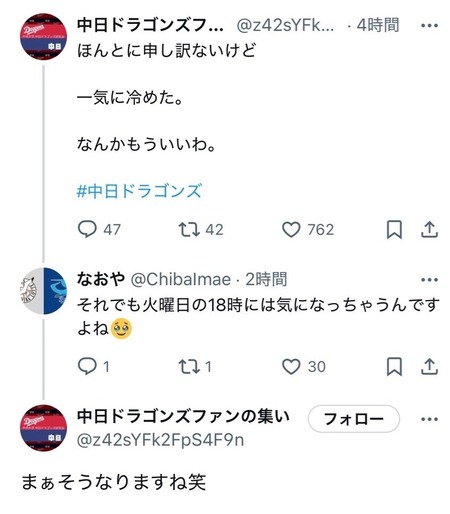Open reply icon on the 47-comment tweet
This screenshot has width=450, height=514.
[87, 229]
